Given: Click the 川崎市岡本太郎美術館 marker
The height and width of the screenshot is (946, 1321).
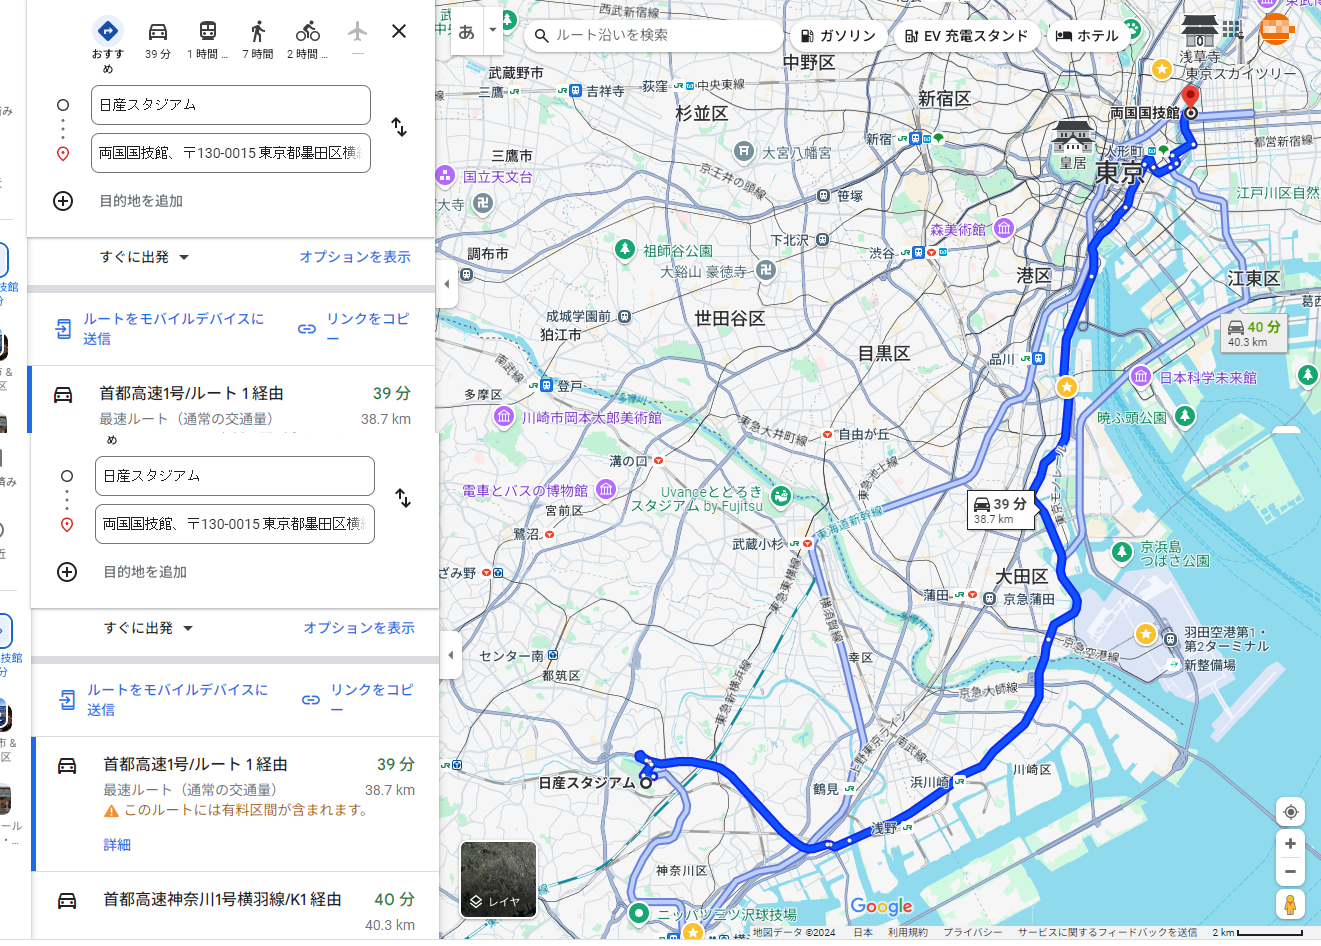Looking at the screenshot, I should (504, 416).
